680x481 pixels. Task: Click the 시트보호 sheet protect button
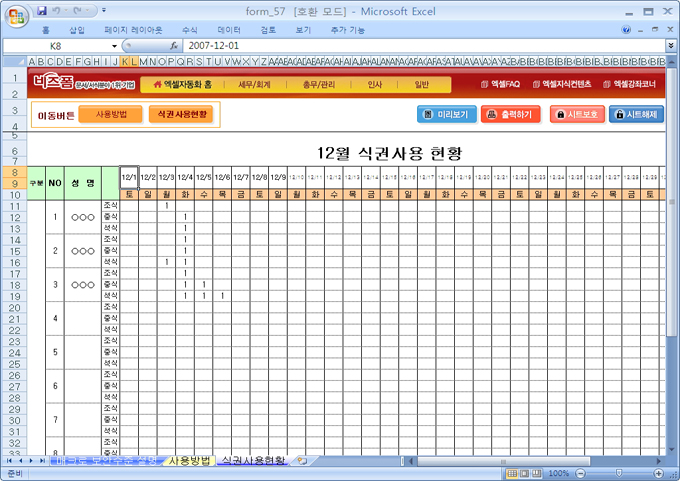point(577,114)
